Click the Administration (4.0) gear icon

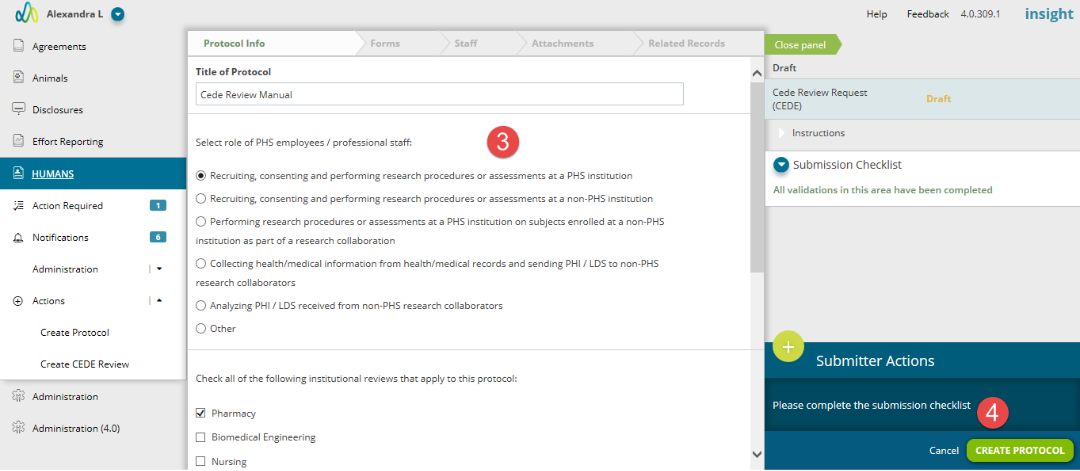point(19,428)
